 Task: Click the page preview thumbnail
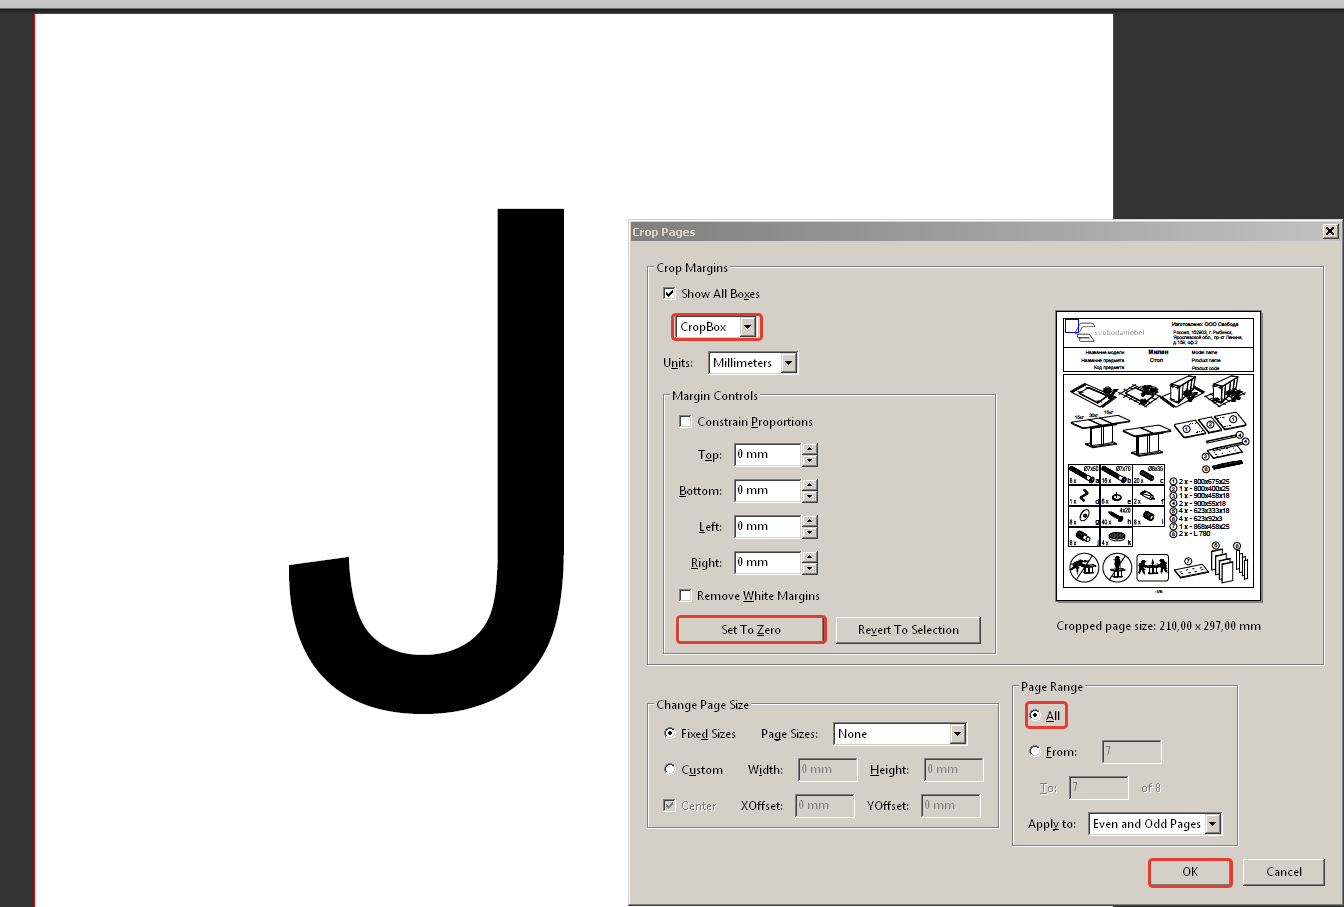(1159, 455)
